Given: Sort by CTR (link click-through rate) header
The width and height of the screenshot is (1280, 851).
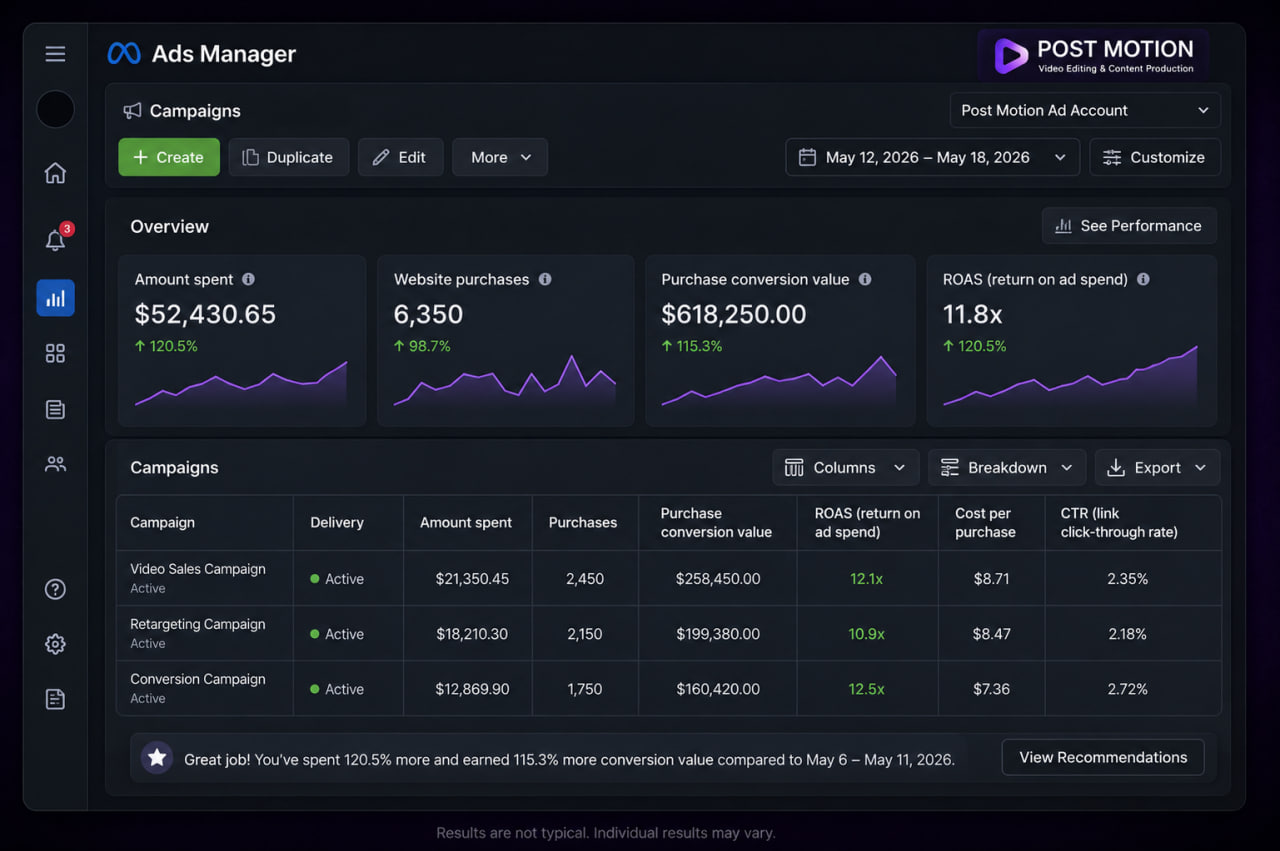Looking at the screenshot, I should (1119, 522).
